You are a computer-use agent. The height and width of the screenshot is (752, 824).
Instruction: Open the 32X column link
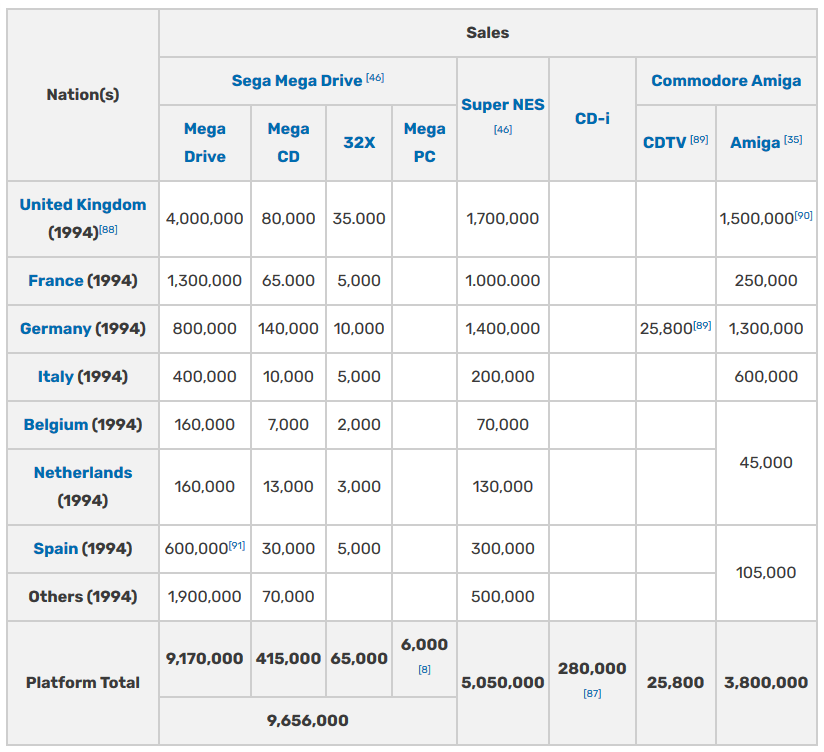click(x=359, y=142)
